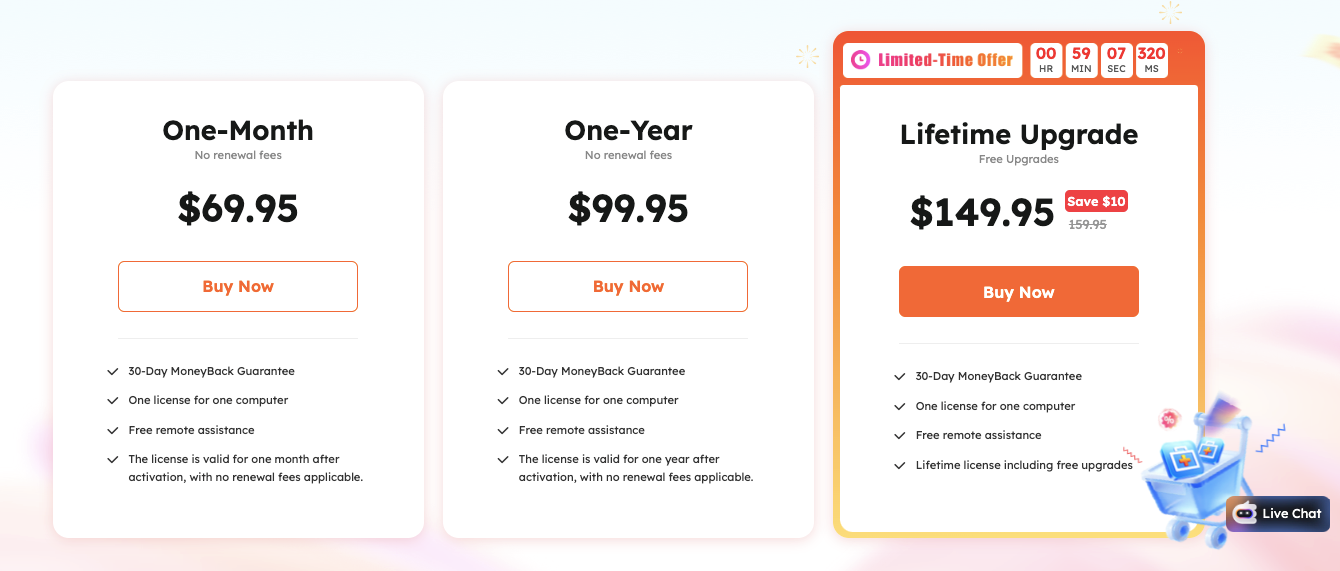This screenshot has width=1340, height=571.
Task: Buy the Lifetime Upgrade plan
Action: (x=1019, y=292)
